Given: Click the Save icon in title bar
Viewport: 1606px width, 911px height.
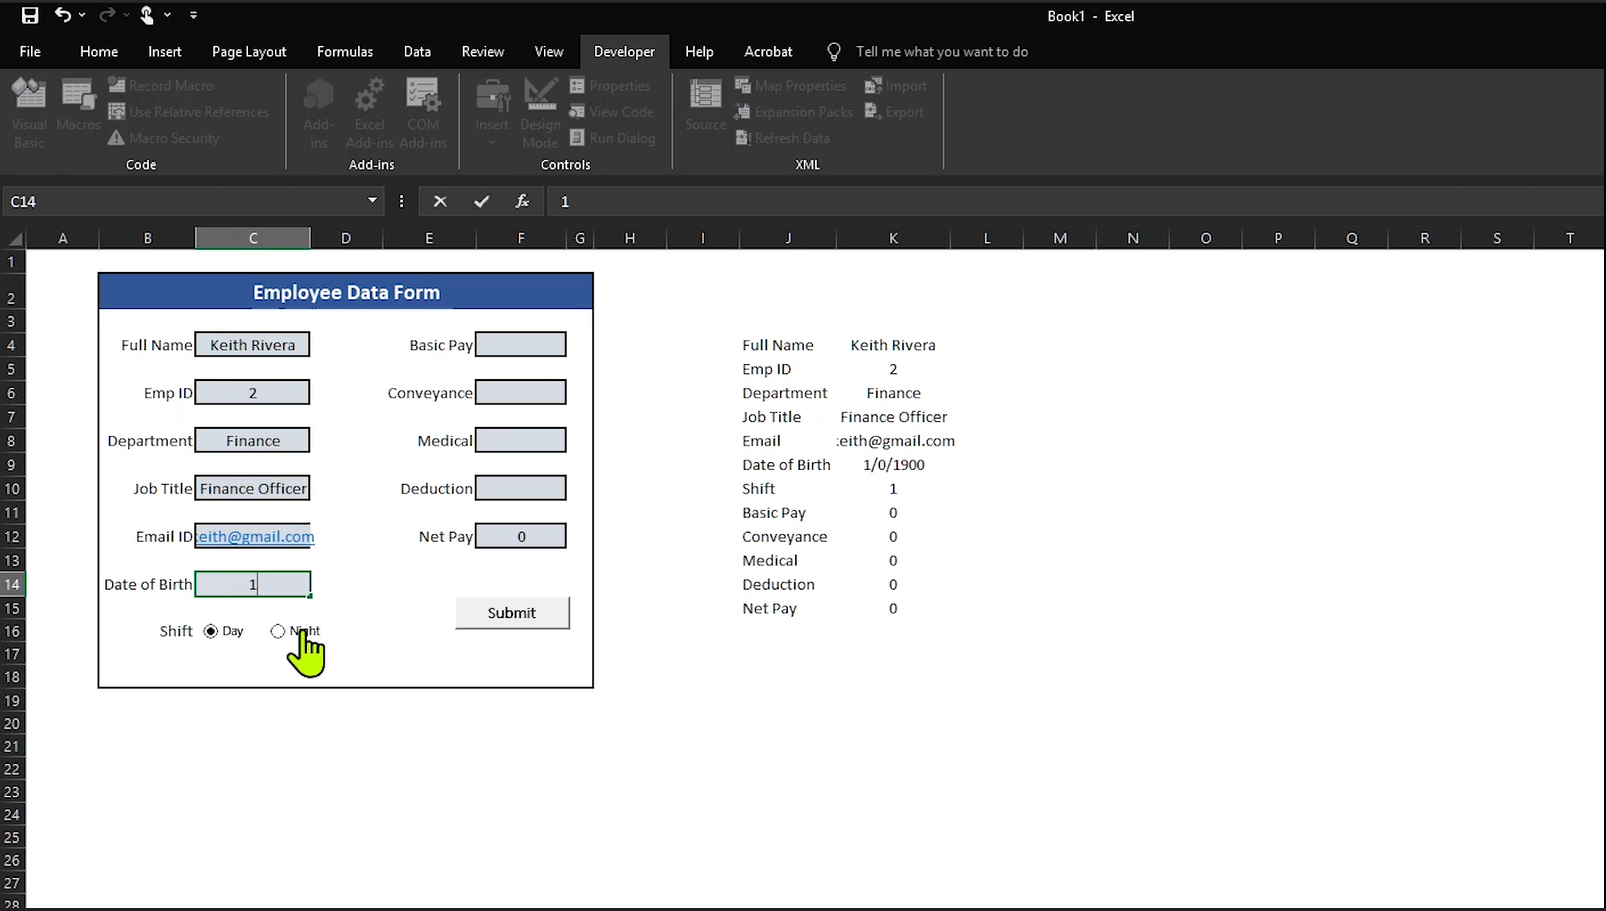Looking at the screenshot, I should coord(30,15).
